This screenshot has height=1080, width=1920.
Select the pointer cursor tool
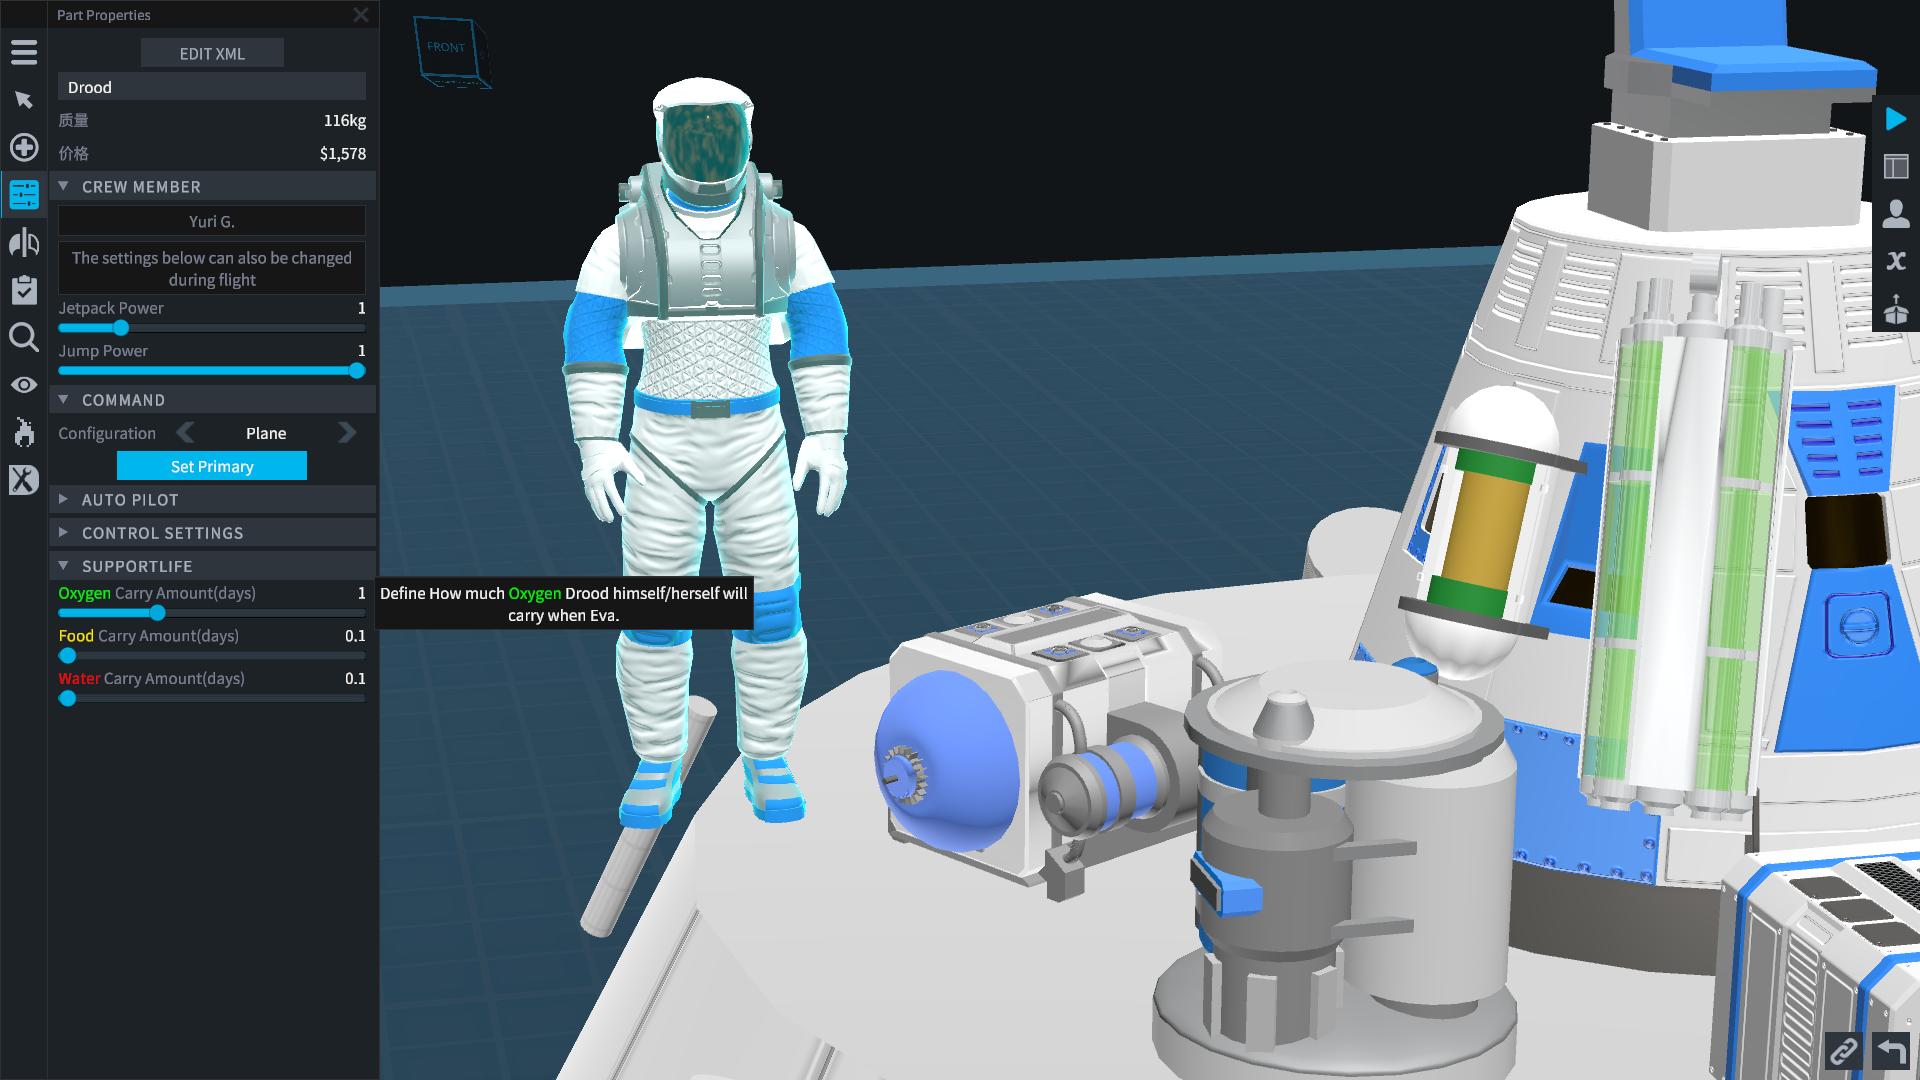pyautogui.click(x=24, y=100)
